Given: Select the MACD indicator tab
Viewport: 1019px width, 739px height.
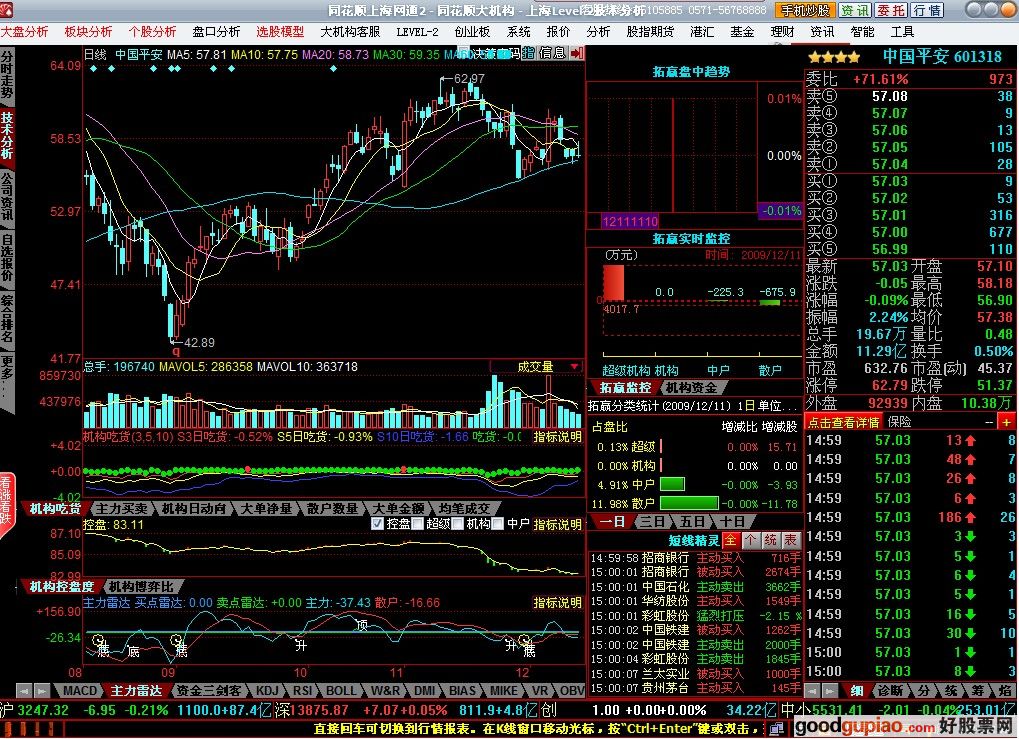Looking at the screenshot, I should pyautogui.click(x=80, y=690).
